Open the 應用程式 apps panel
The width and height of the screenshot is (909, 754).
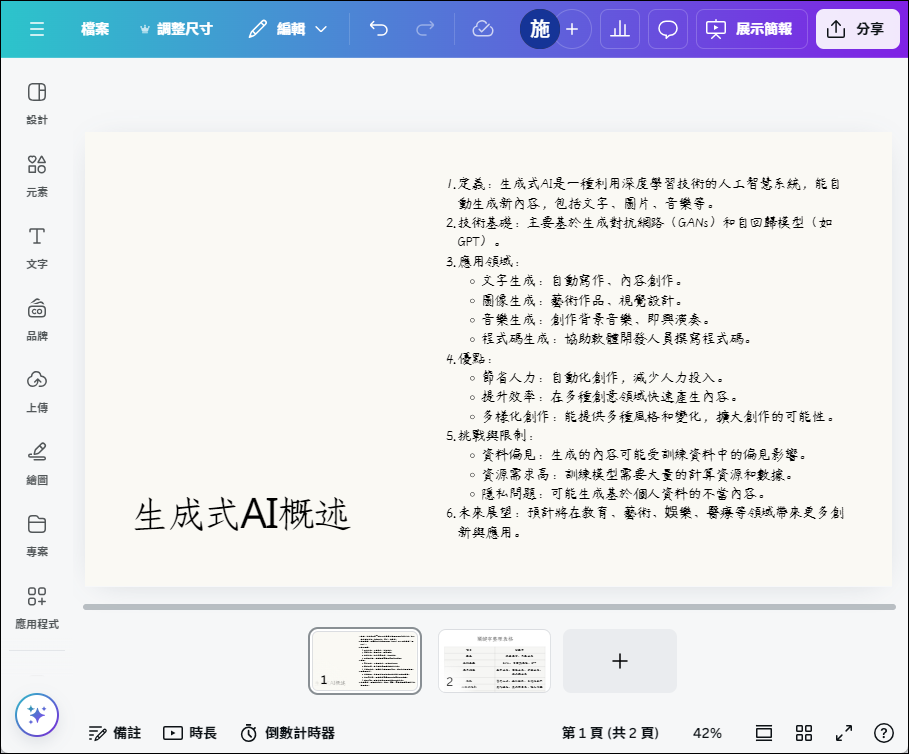point(37,607)
